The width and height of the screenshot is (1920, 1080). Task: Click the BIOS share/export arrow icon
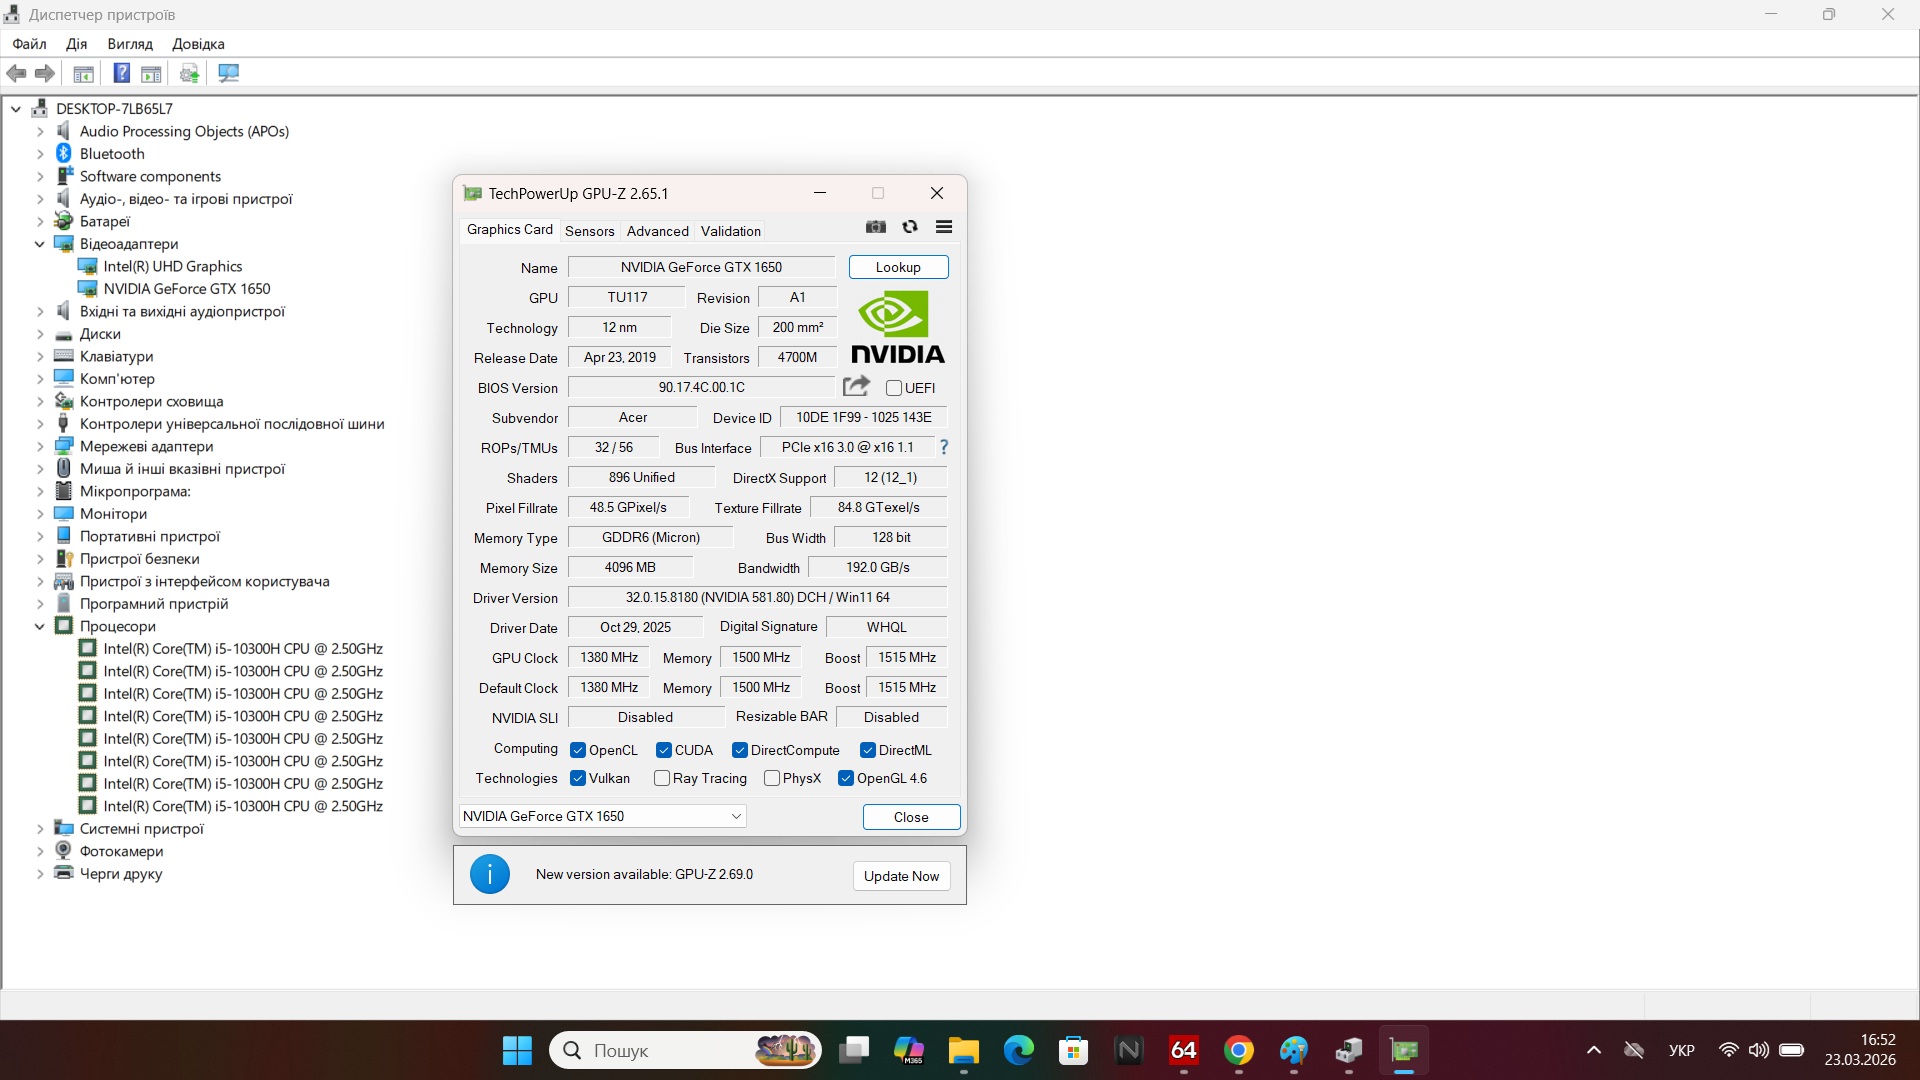(x=856, y=386)
